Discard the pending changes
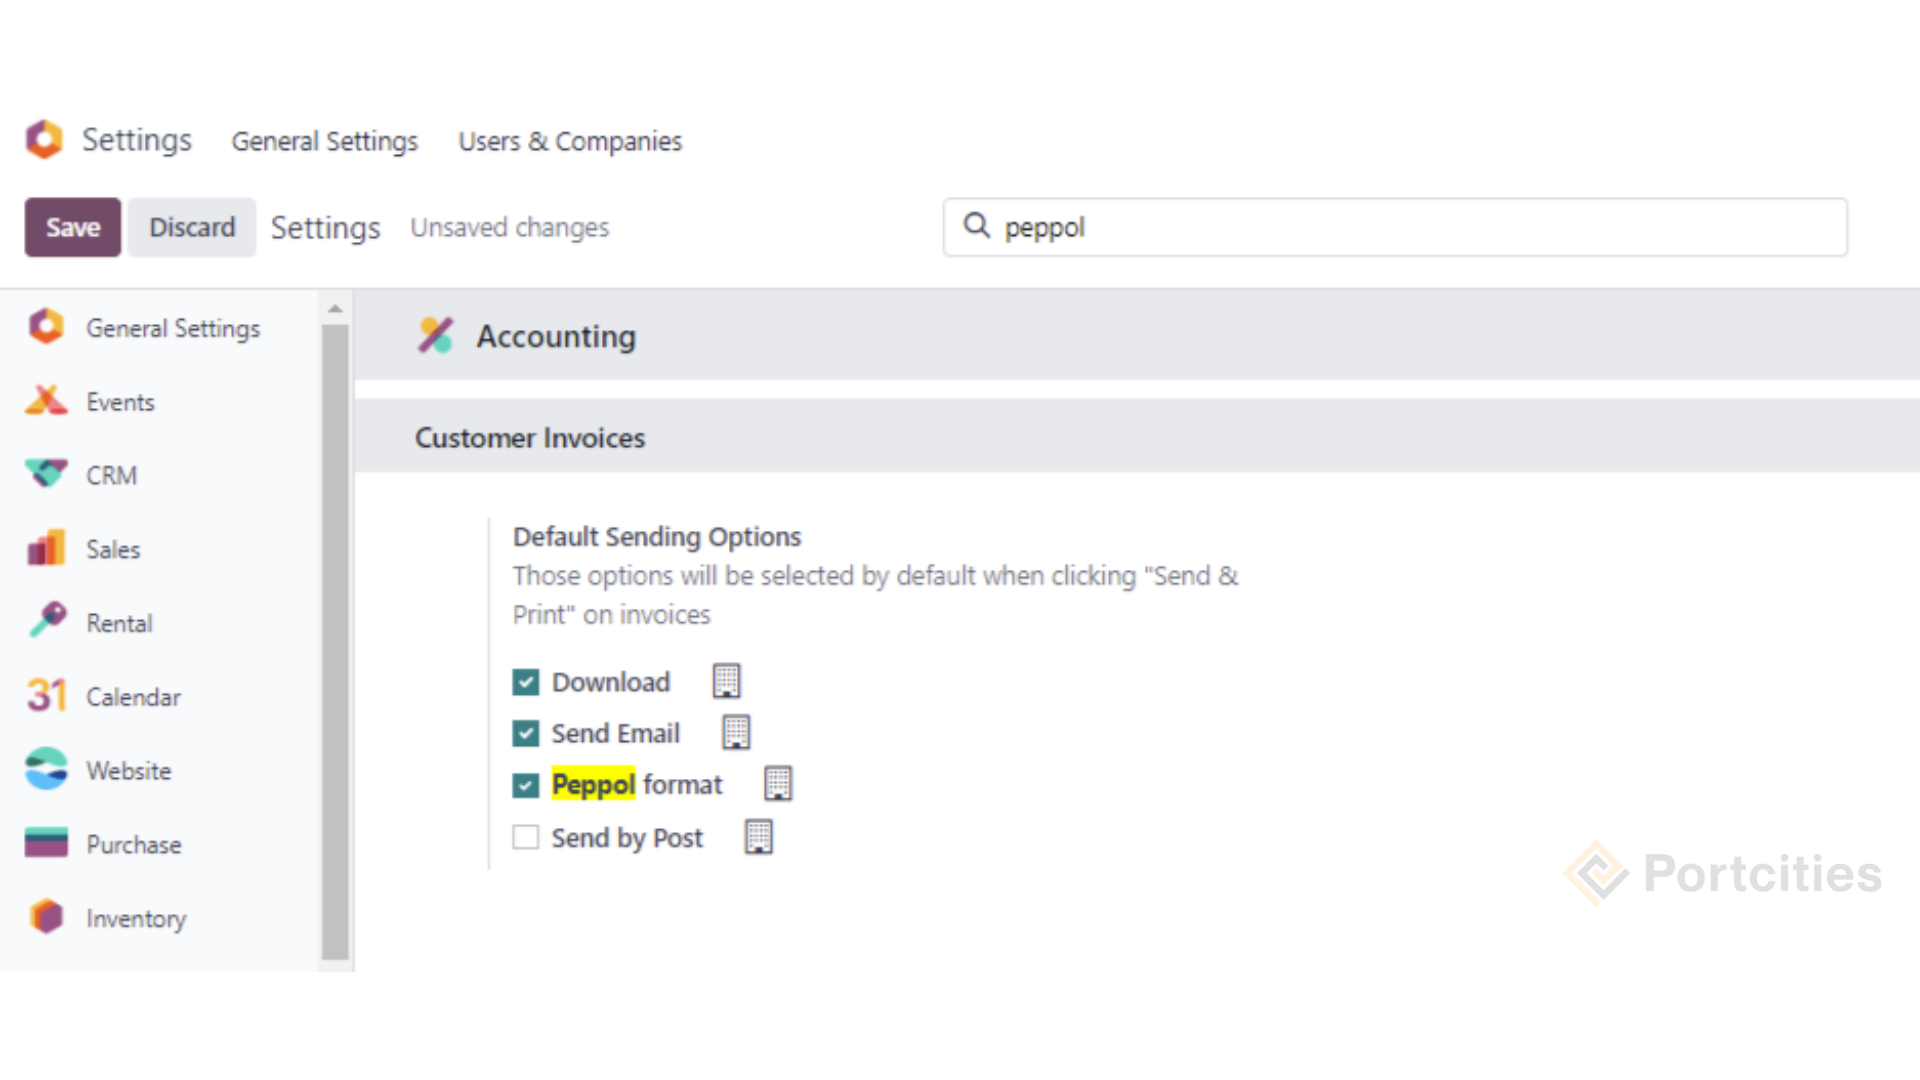This screenshot has height=1080, width=1920. (191, 227)
